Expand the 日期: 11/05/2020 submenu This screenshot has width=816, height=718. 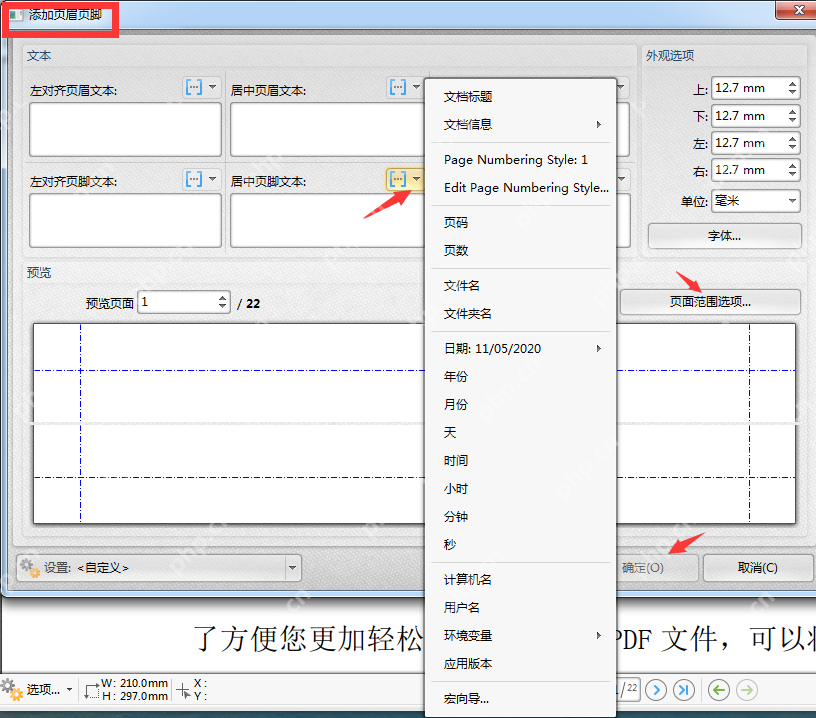point(520,349)
